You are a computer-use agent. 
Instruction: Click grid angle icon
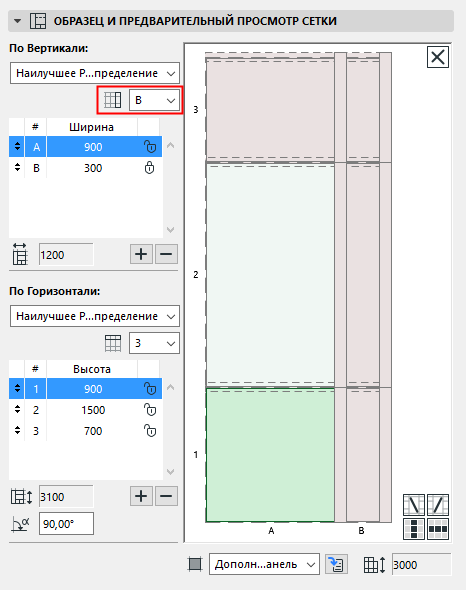pyautogui.click(x=20, y=524)
